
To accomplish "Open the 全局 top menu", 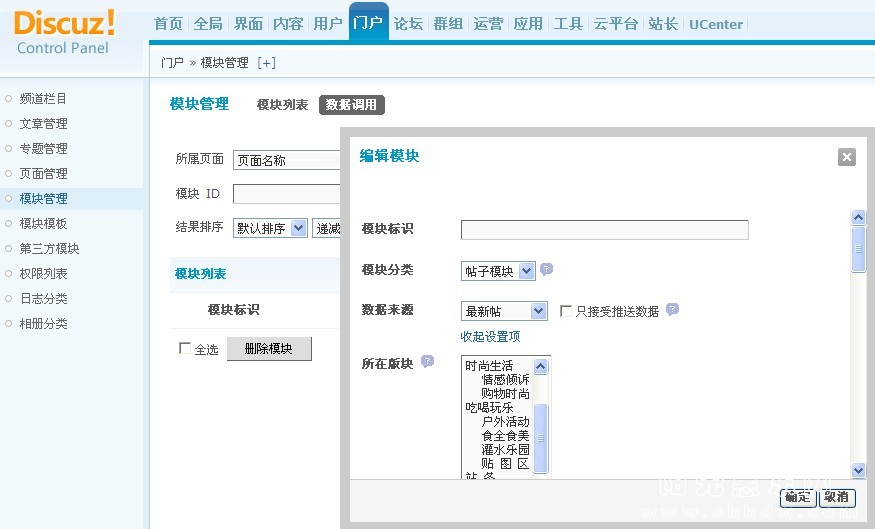I will click(x=208, y=24).
